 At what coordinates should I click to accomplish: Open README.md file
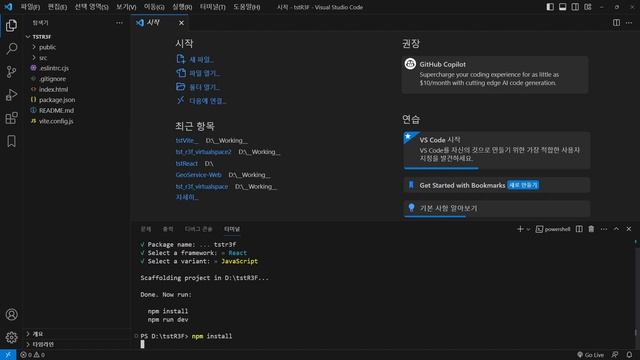(x=56, y=111)
